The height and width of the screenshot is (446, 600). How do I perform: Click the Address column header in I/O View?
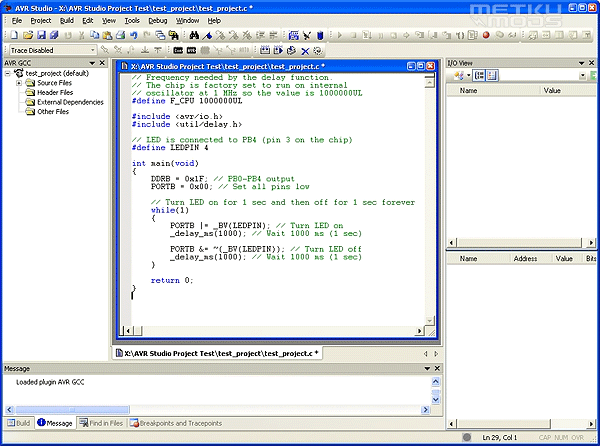coord(525,259)
